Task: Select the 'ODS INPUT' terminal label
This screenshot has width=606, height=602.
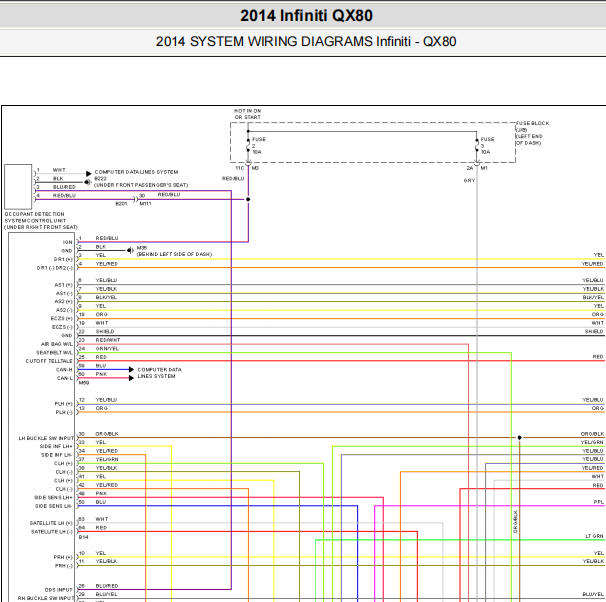Action: [58, 590]
